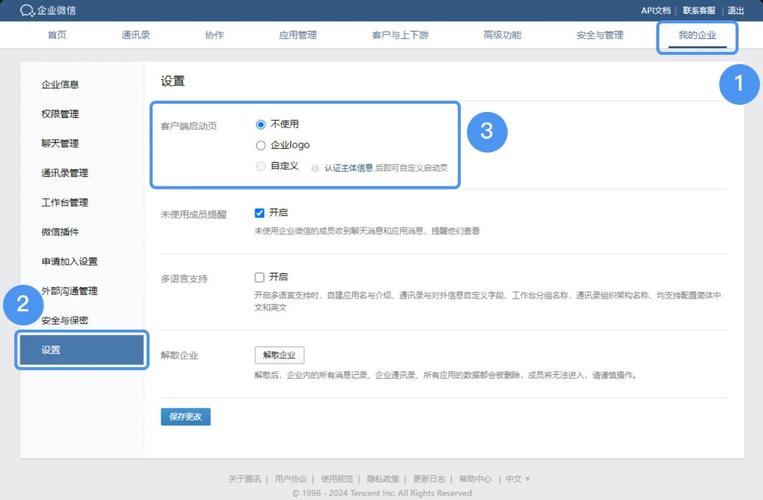
Task: Open the 通讯录 tab
Action: [x=136, y=35]
